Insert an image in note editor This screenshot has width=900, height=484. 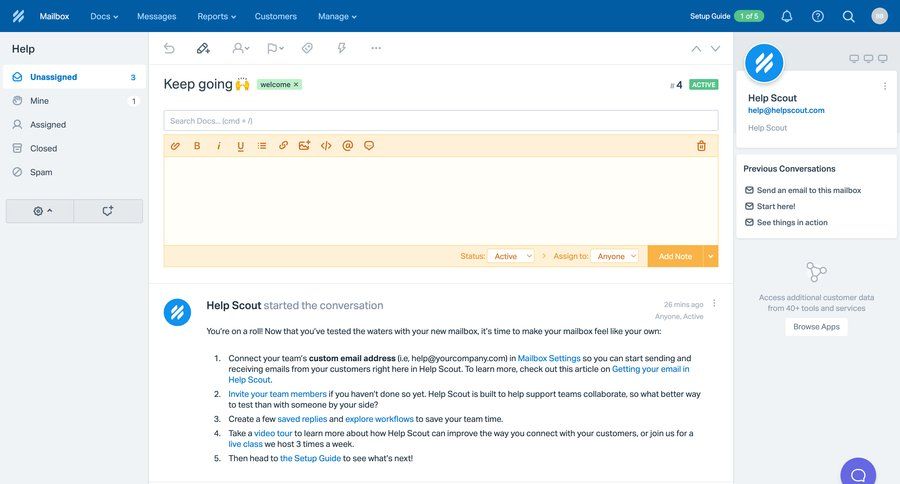(304, 146)
